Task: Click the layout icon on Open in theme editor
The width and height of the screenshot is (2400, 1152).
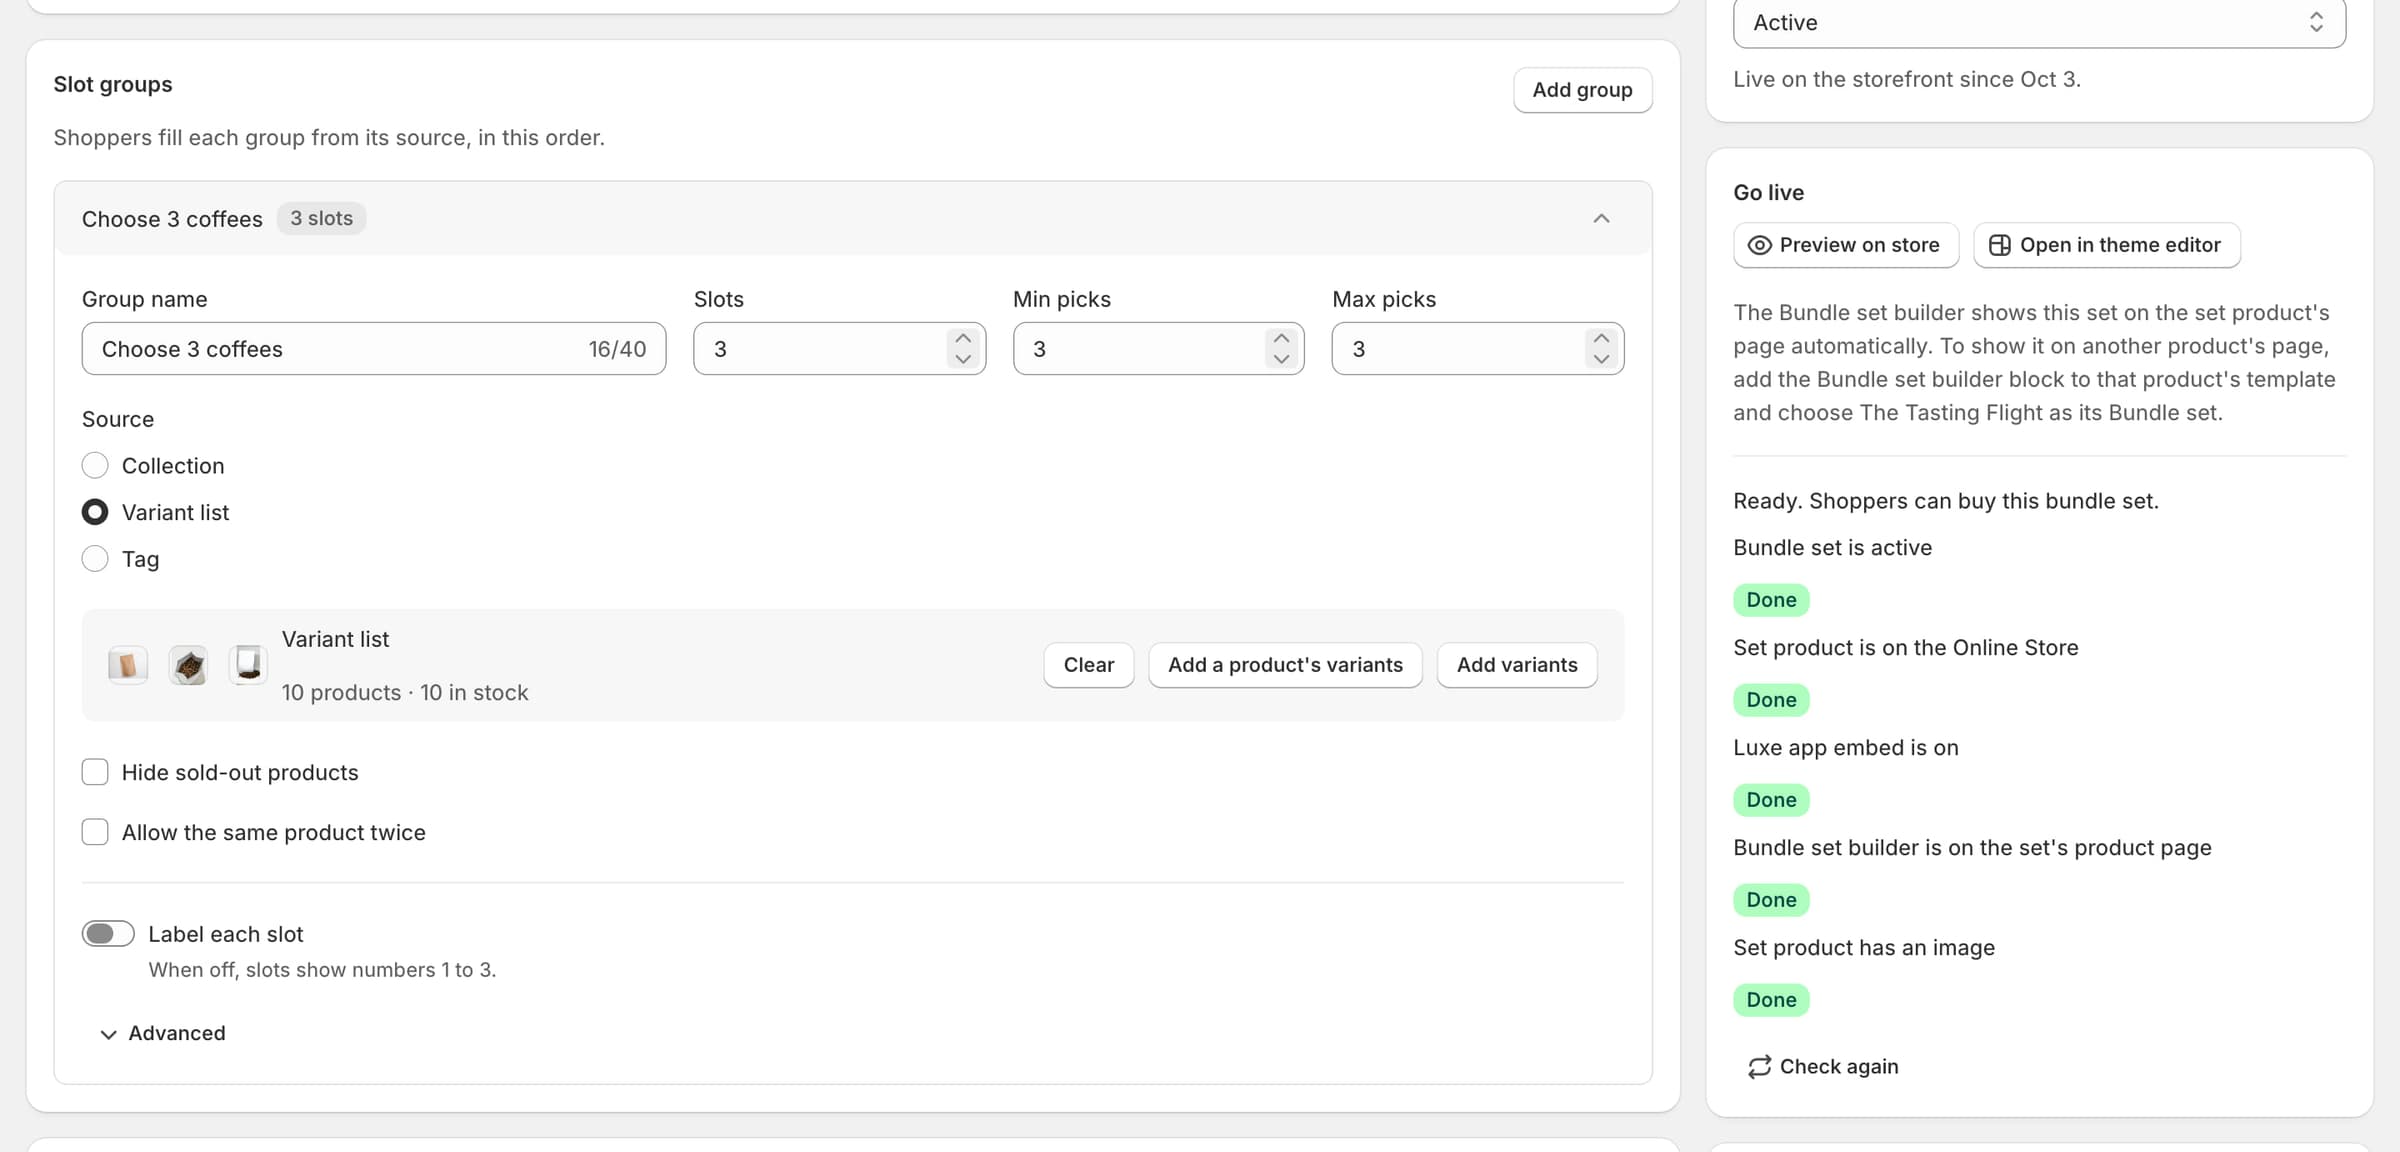Action: click(x=1999, y=245)
